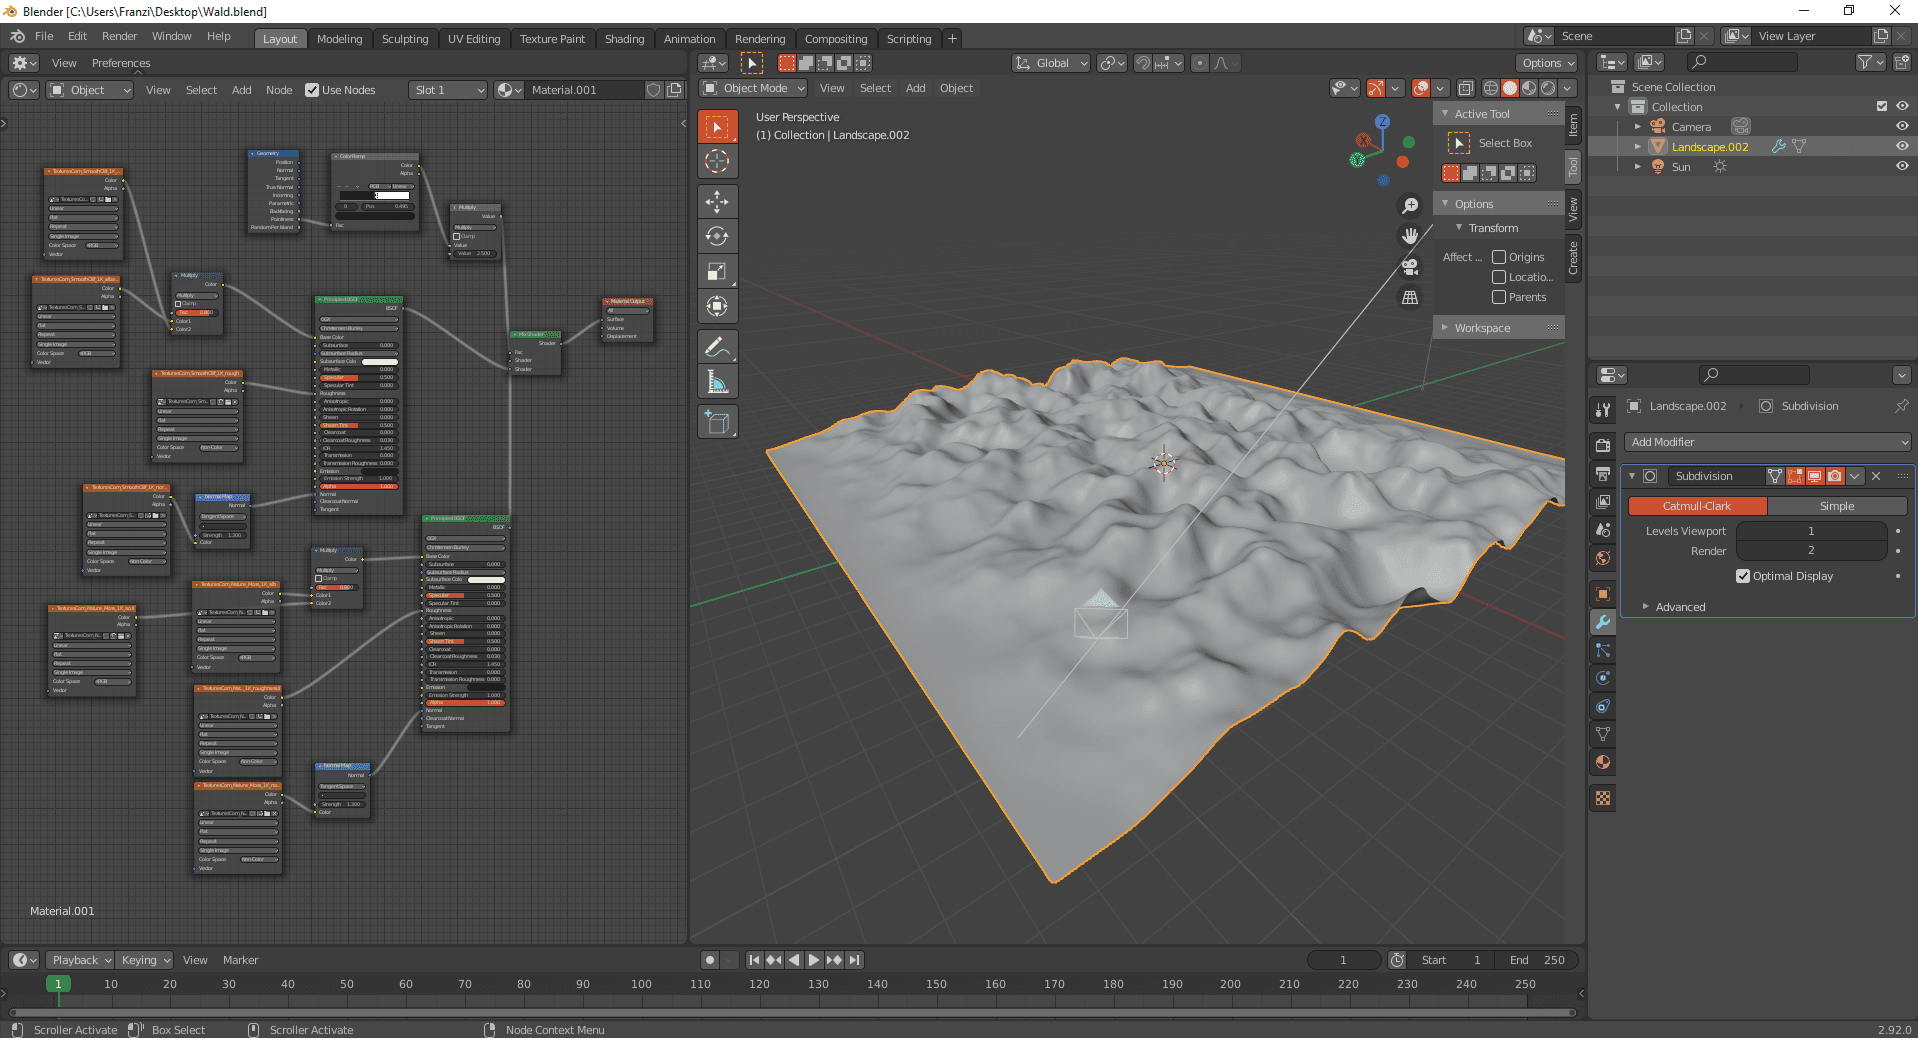Screen dimensions: 1918x1038
Task: Open the Object Mode dropdown
Action: coord(754,88)
